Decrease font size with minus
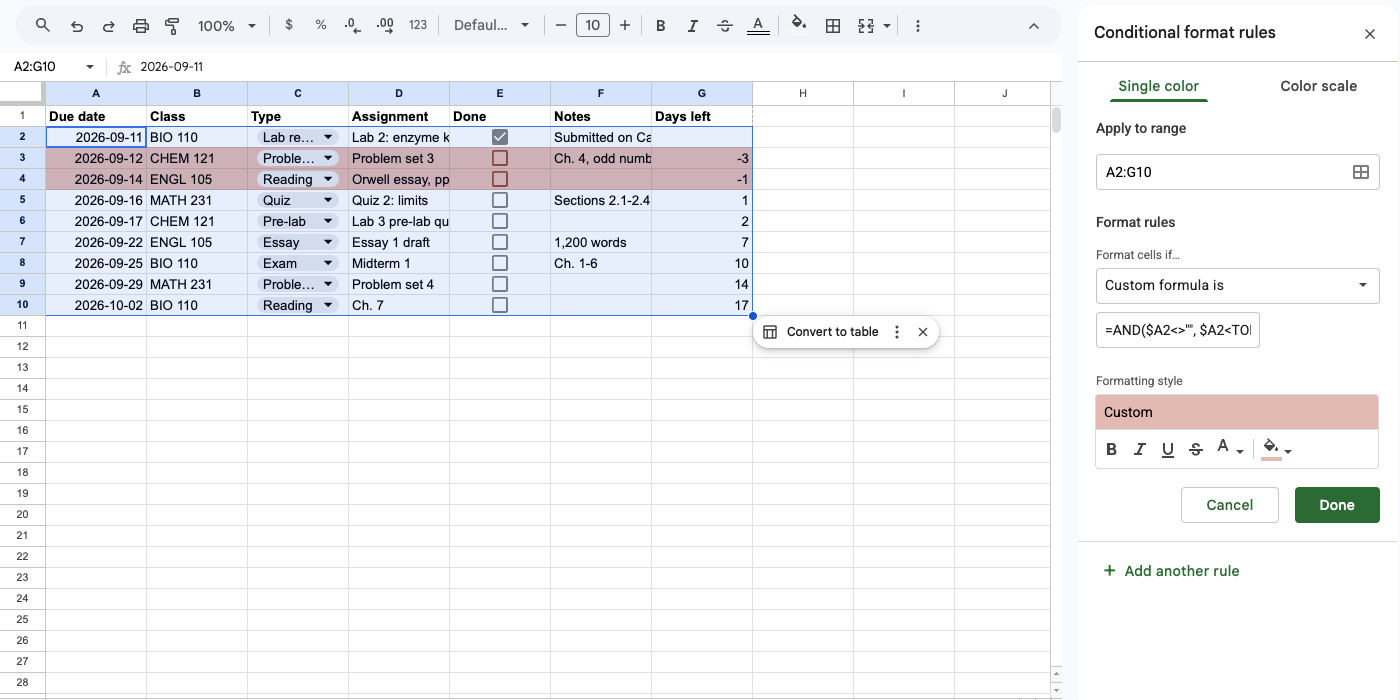 (560, 25)
